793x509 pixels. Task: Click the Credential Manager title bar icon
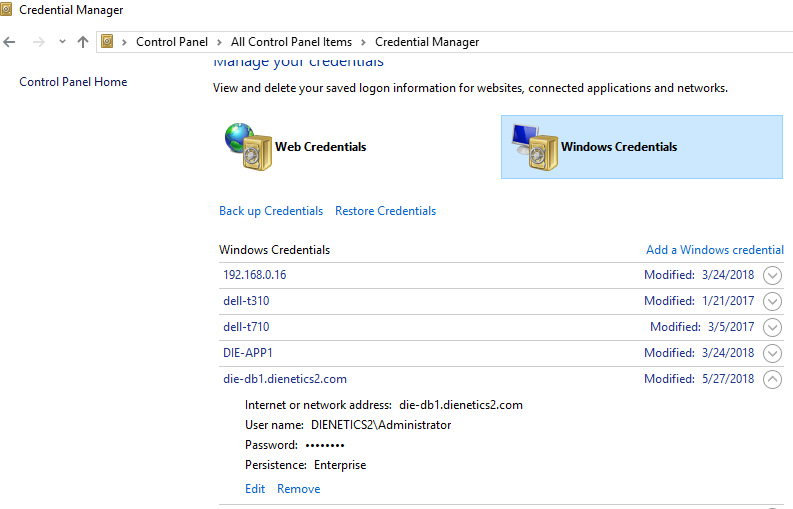[6, 9]
